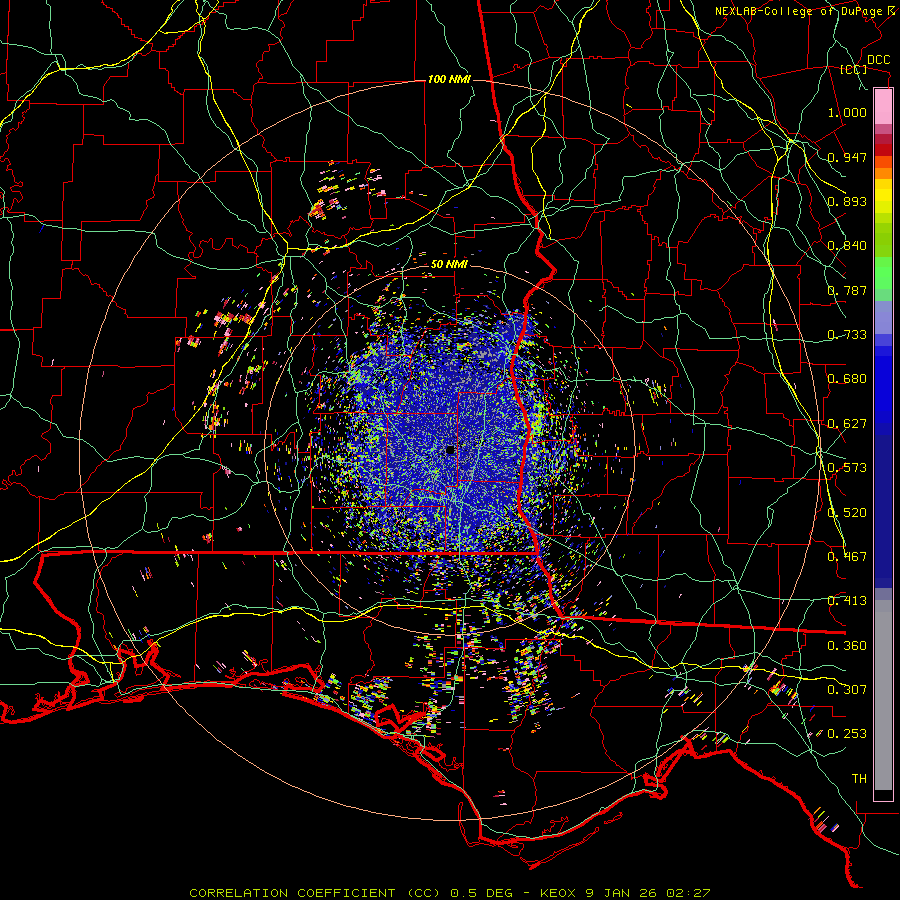Click the bright green color bar segment
This screenshot has width=900, height=900.
[883, 273]
